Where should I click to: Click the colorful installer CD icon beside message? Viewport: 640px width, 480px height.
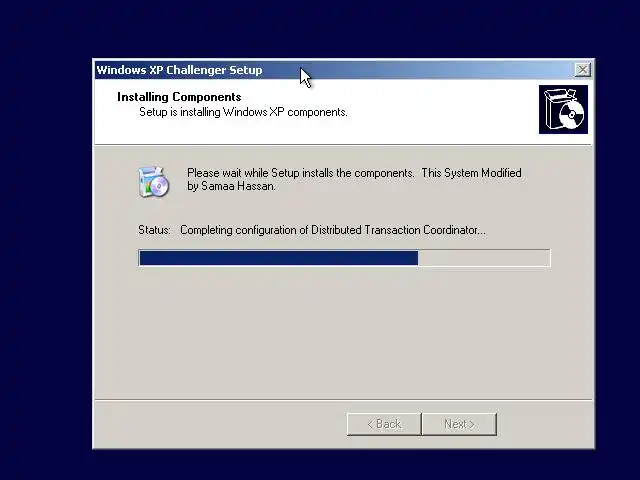tap(153, 182)
